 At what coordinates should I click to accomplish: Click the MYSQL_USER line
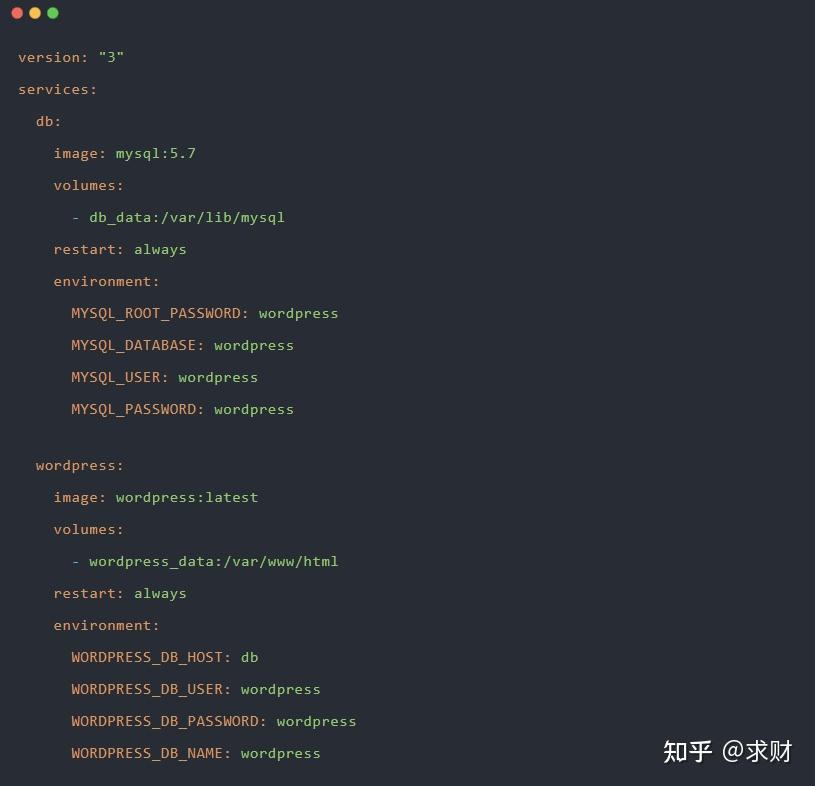click(x=165, y=378)
